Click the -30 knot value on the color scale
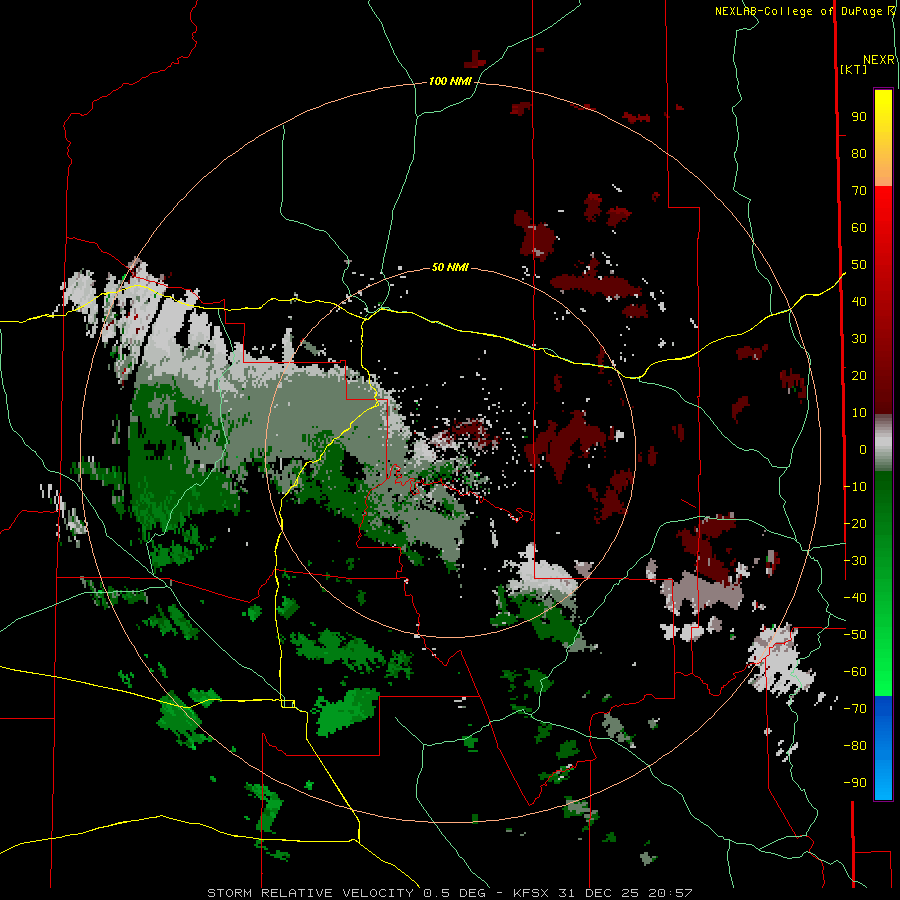 click(855, 561)
